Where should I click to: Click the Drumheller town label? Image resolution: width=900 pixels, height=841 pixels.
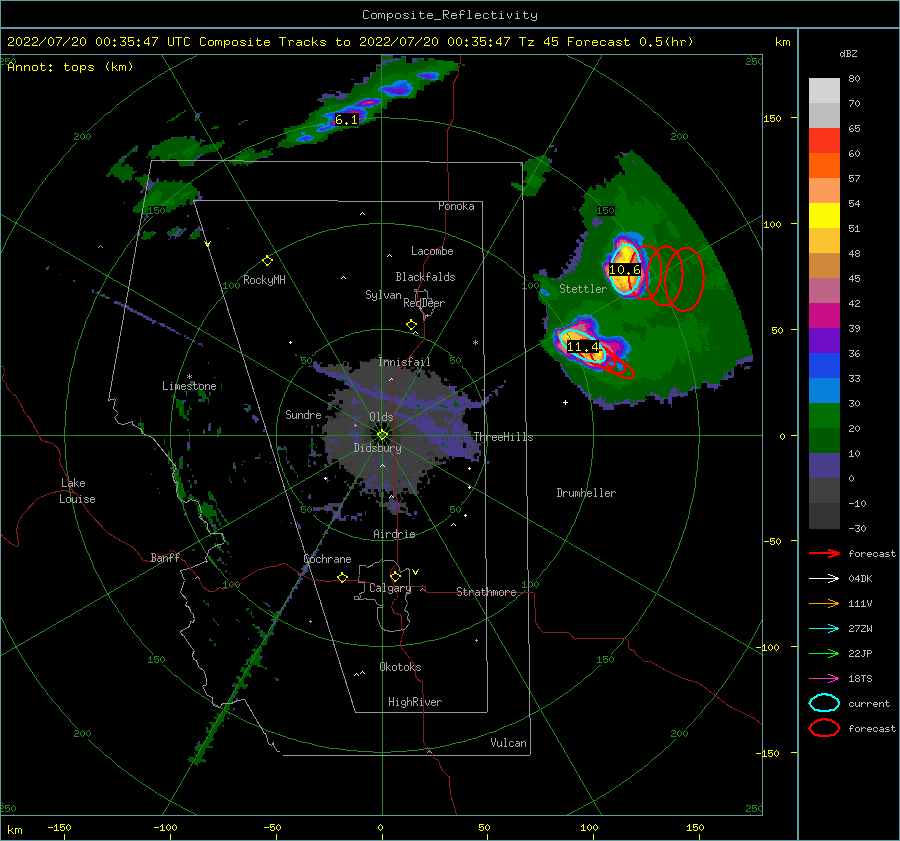tap(586, 493)
